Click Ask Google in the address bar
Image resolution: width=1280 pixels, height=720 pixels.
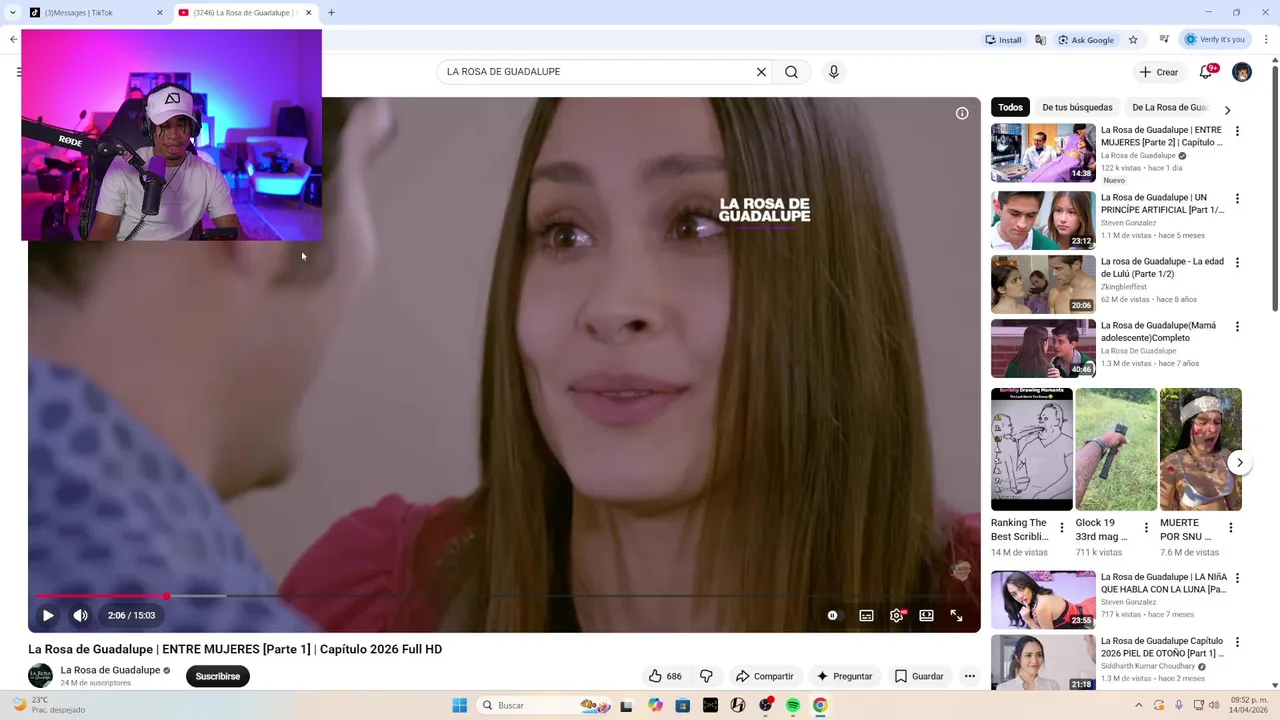[x=1086, y=40]
